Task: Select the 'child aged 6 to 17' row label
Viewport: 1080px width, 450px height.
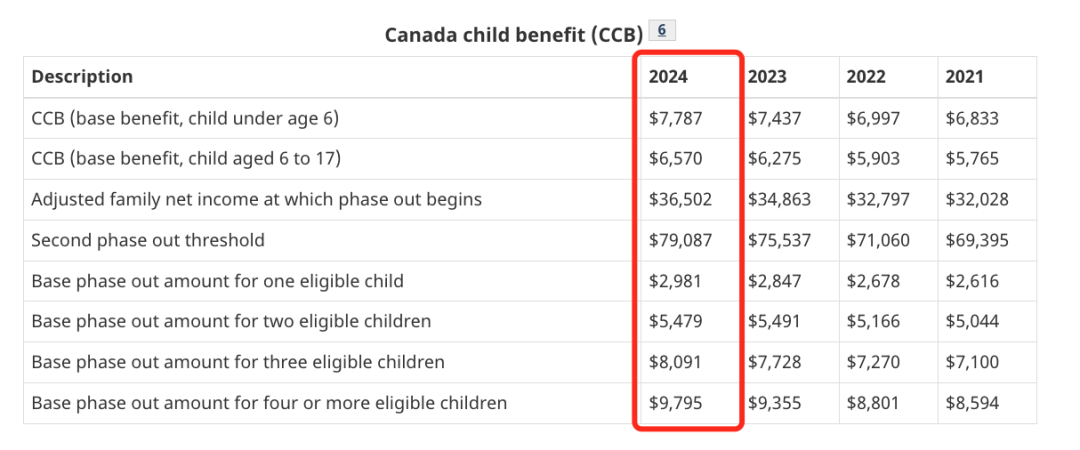Action: tap(186, 158)
